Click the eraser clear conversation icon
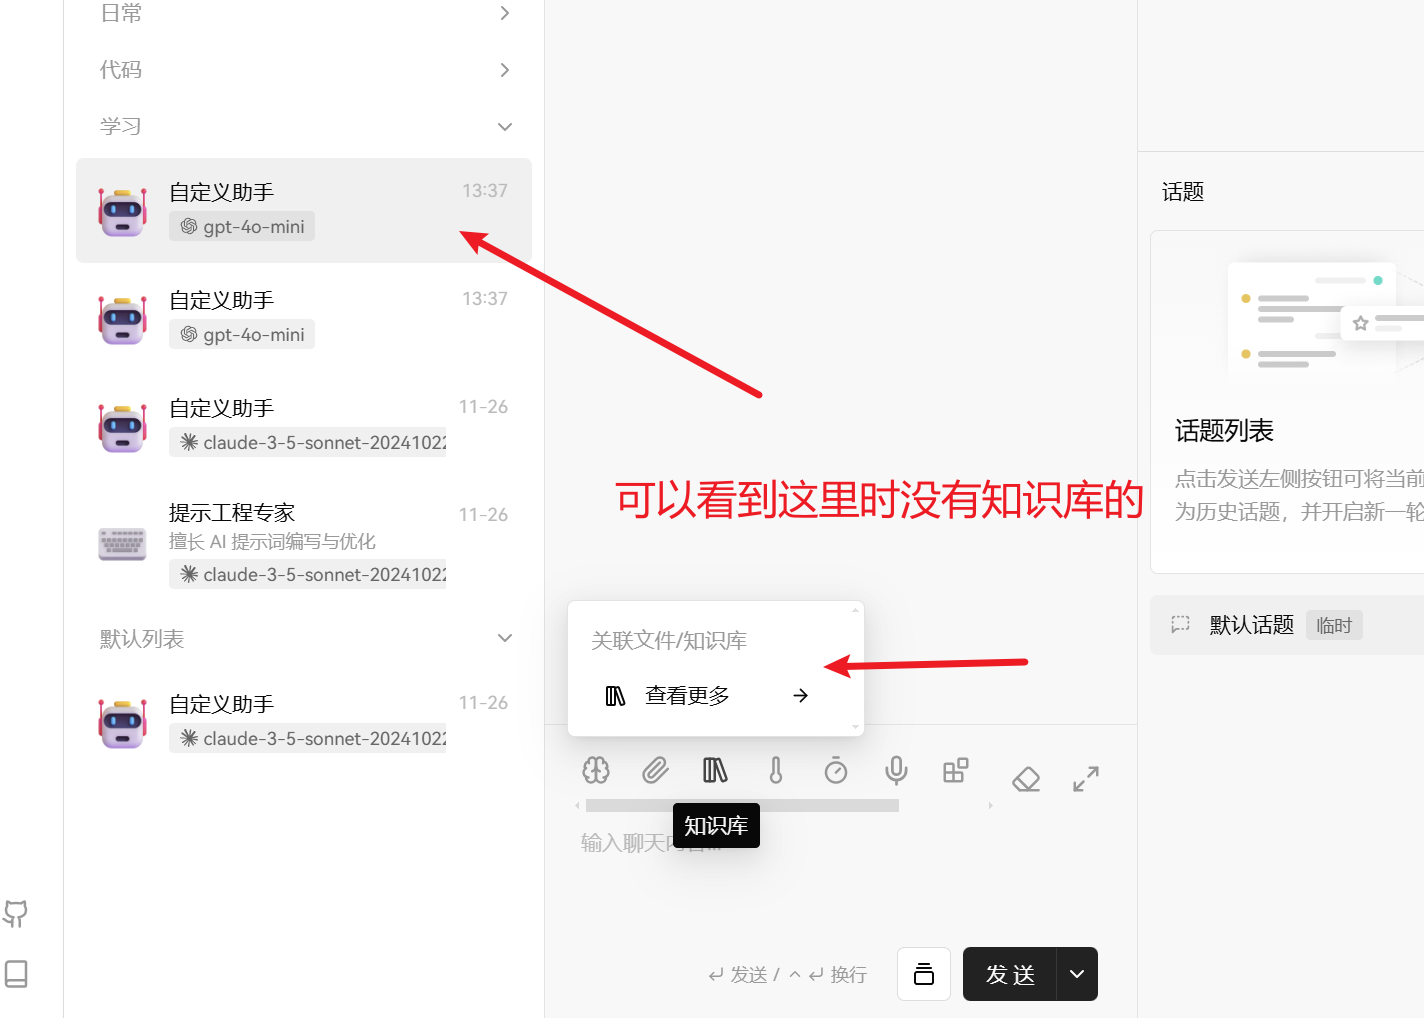Screen dimensions: 1424x1018 (1026, 779)
